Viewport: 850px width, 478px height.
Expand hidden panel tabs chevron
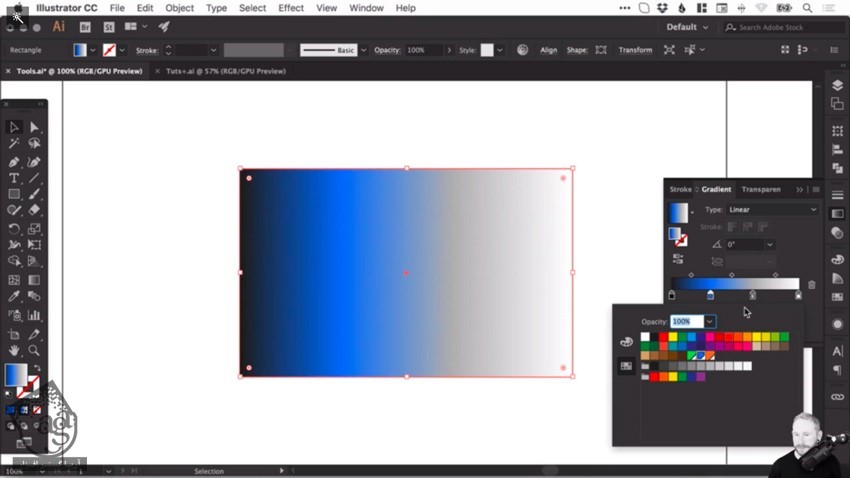799,189
